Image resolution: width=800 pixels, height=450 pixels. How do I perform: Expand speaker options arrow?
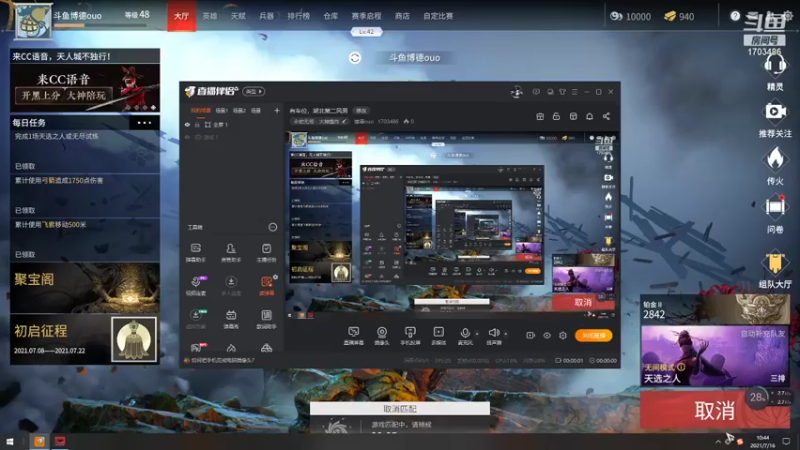click(506, 334)
